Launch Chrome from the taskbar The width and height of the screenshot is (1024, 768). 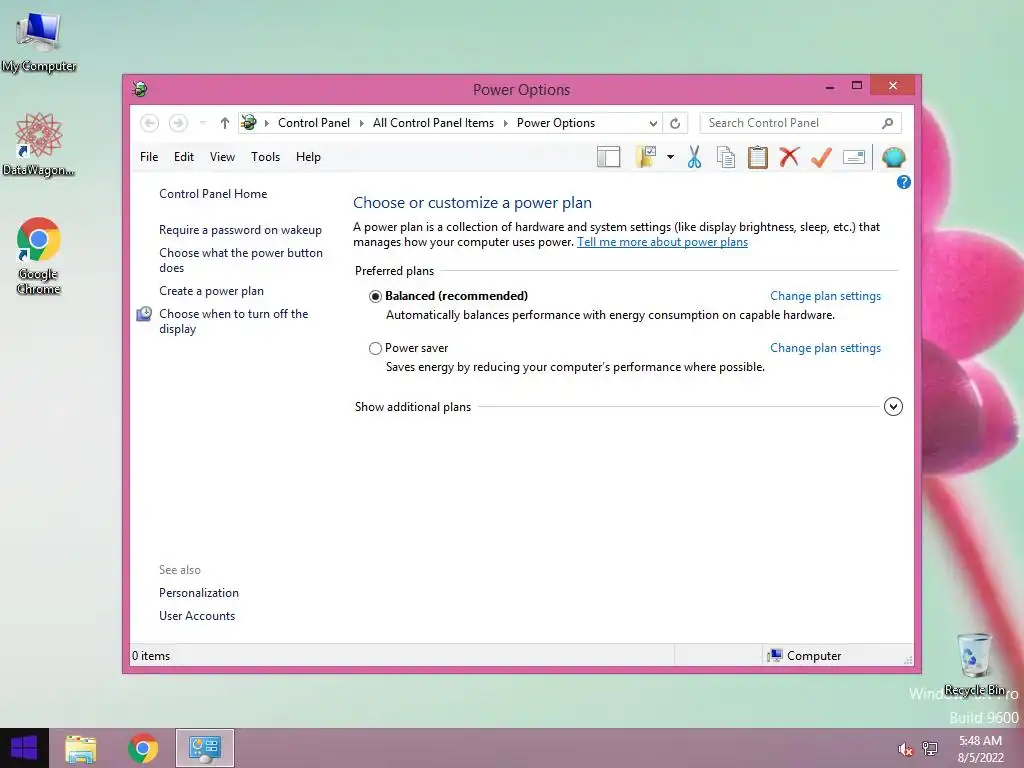tap(143, 748)
